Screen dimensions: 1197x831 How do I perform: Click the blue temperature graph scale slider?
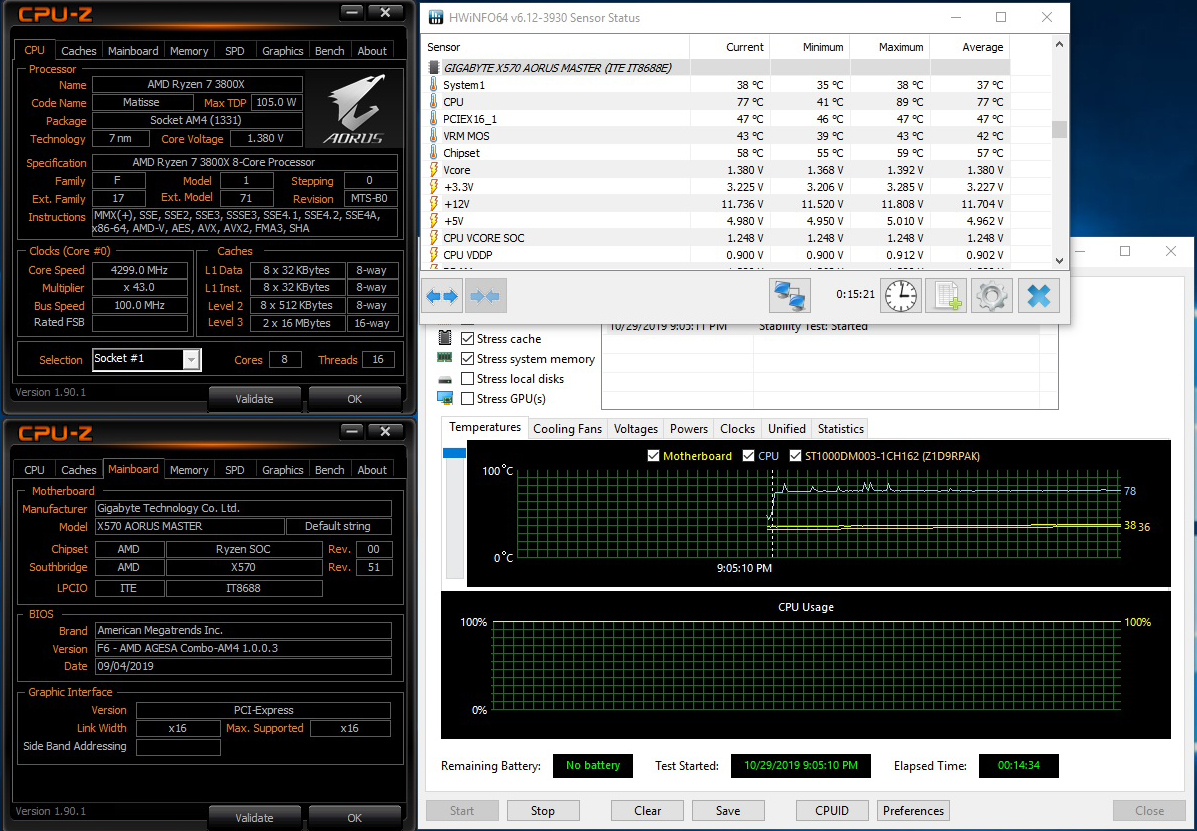point(454,454)
